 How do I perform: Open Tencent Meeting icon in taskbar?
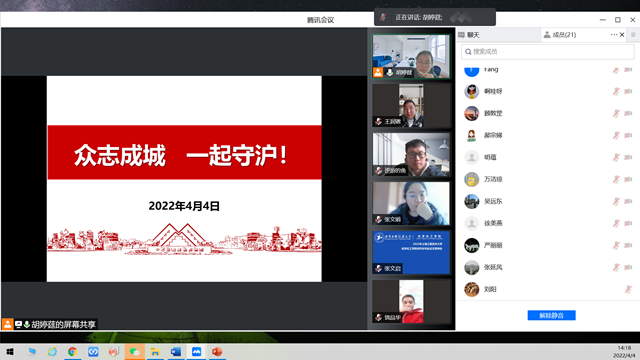pyautogui.click(x=196, y=351)
